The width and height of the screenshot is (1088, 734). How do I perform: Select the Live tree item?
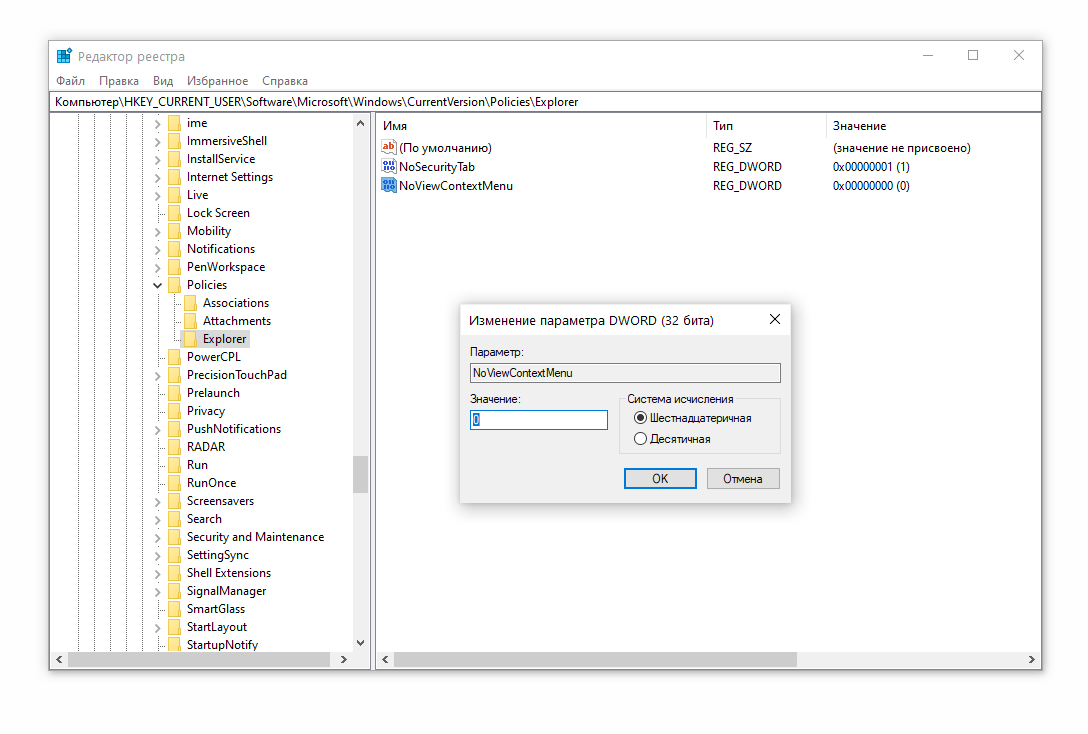tap(197, 194)
